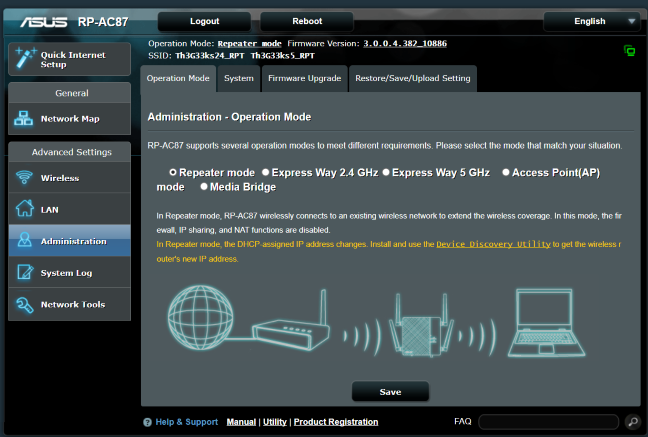Click the General section header

click(69, 93)
